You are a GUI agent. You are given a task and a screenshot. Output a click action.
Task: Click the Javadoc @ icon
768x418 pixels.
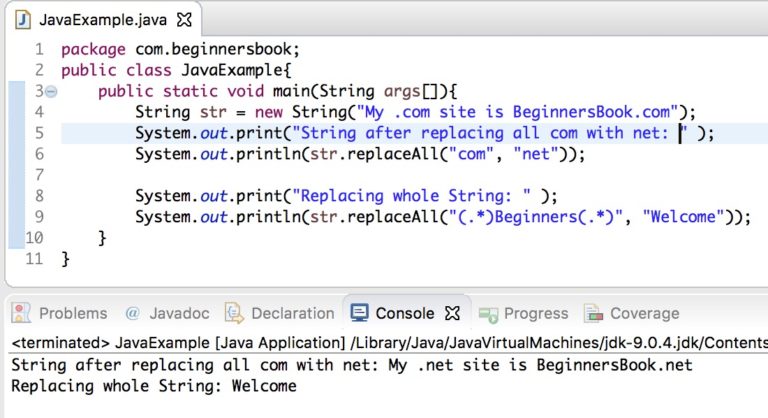tap(132, 313)
